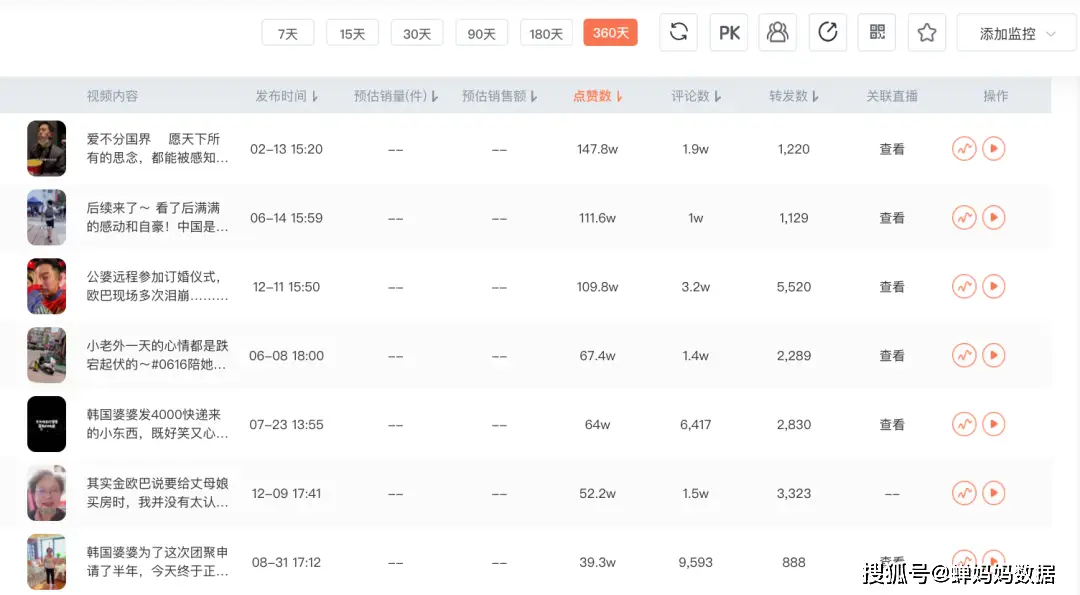
Task: Open thumbnail of 小老外一天的心情 video
Action: coord(46,355)
